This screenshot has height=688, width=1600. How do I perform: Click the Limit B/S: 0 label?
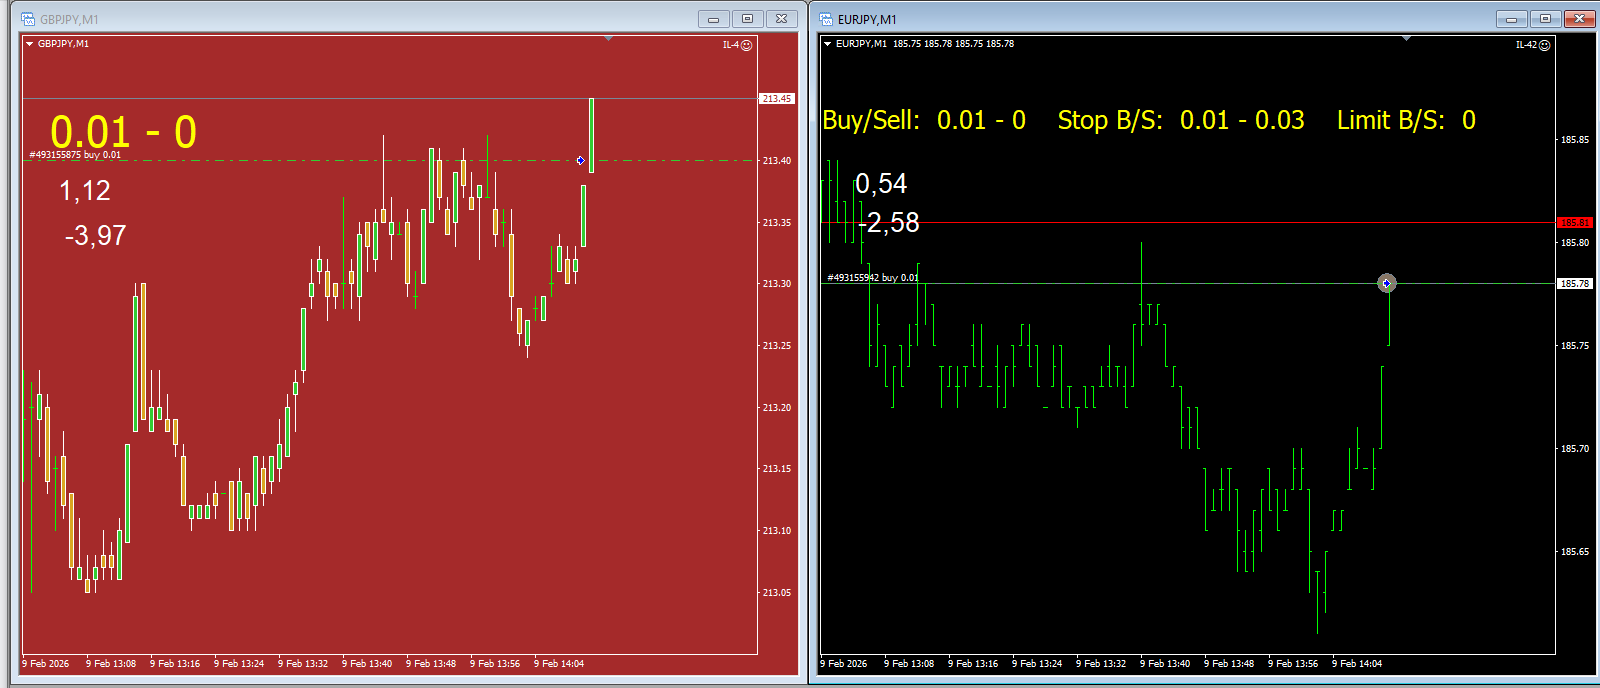point(1406,120)
